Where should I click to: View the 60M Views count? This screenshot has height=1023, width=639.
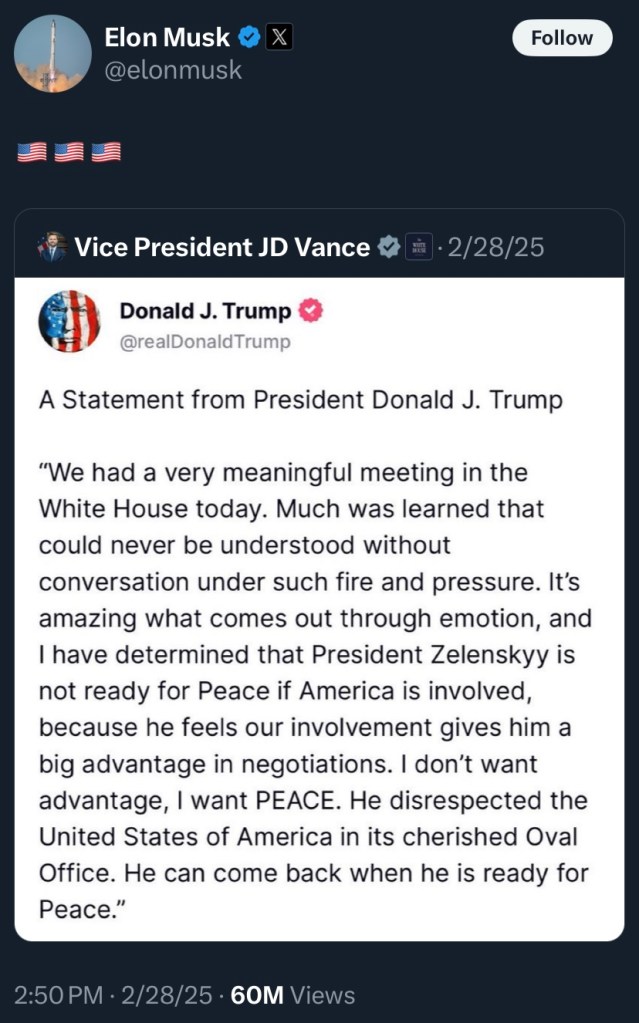pos(292,995)
